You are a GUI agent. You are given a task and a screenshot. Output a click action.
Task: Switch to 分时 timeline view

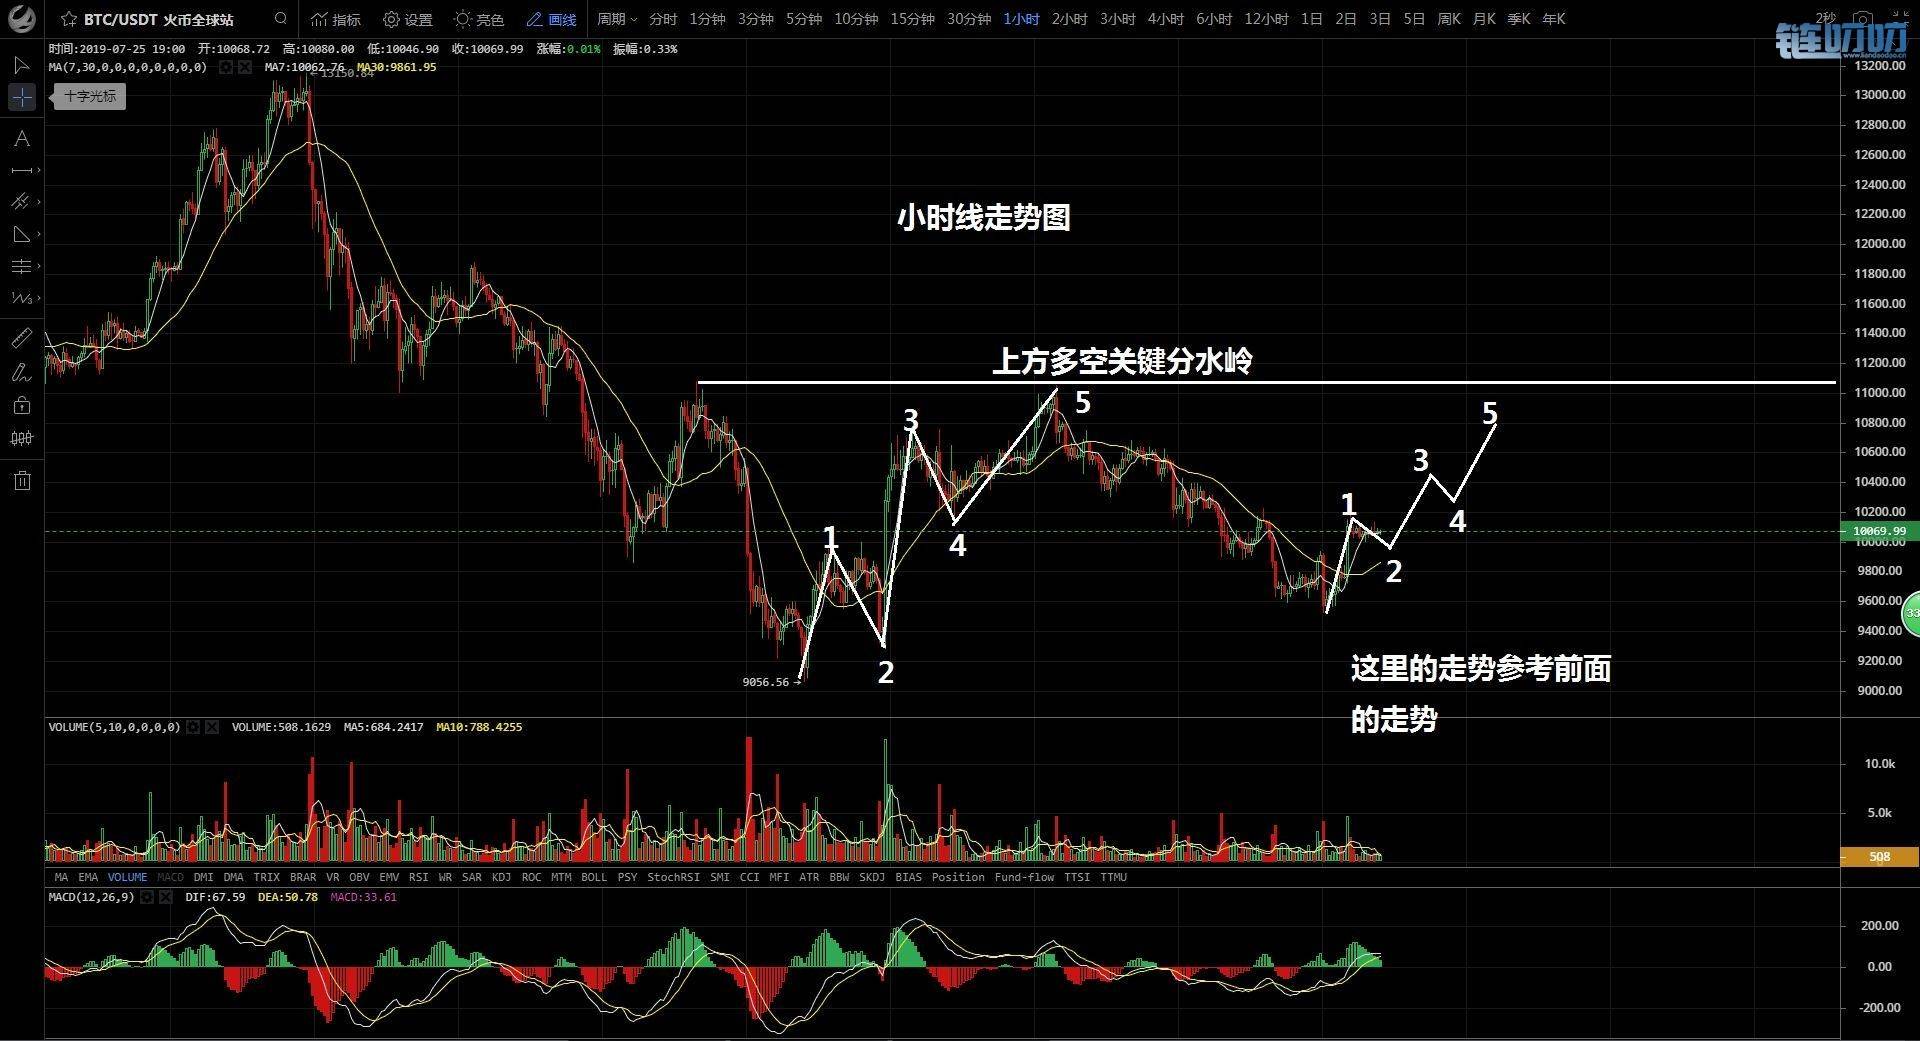[663, 19]
